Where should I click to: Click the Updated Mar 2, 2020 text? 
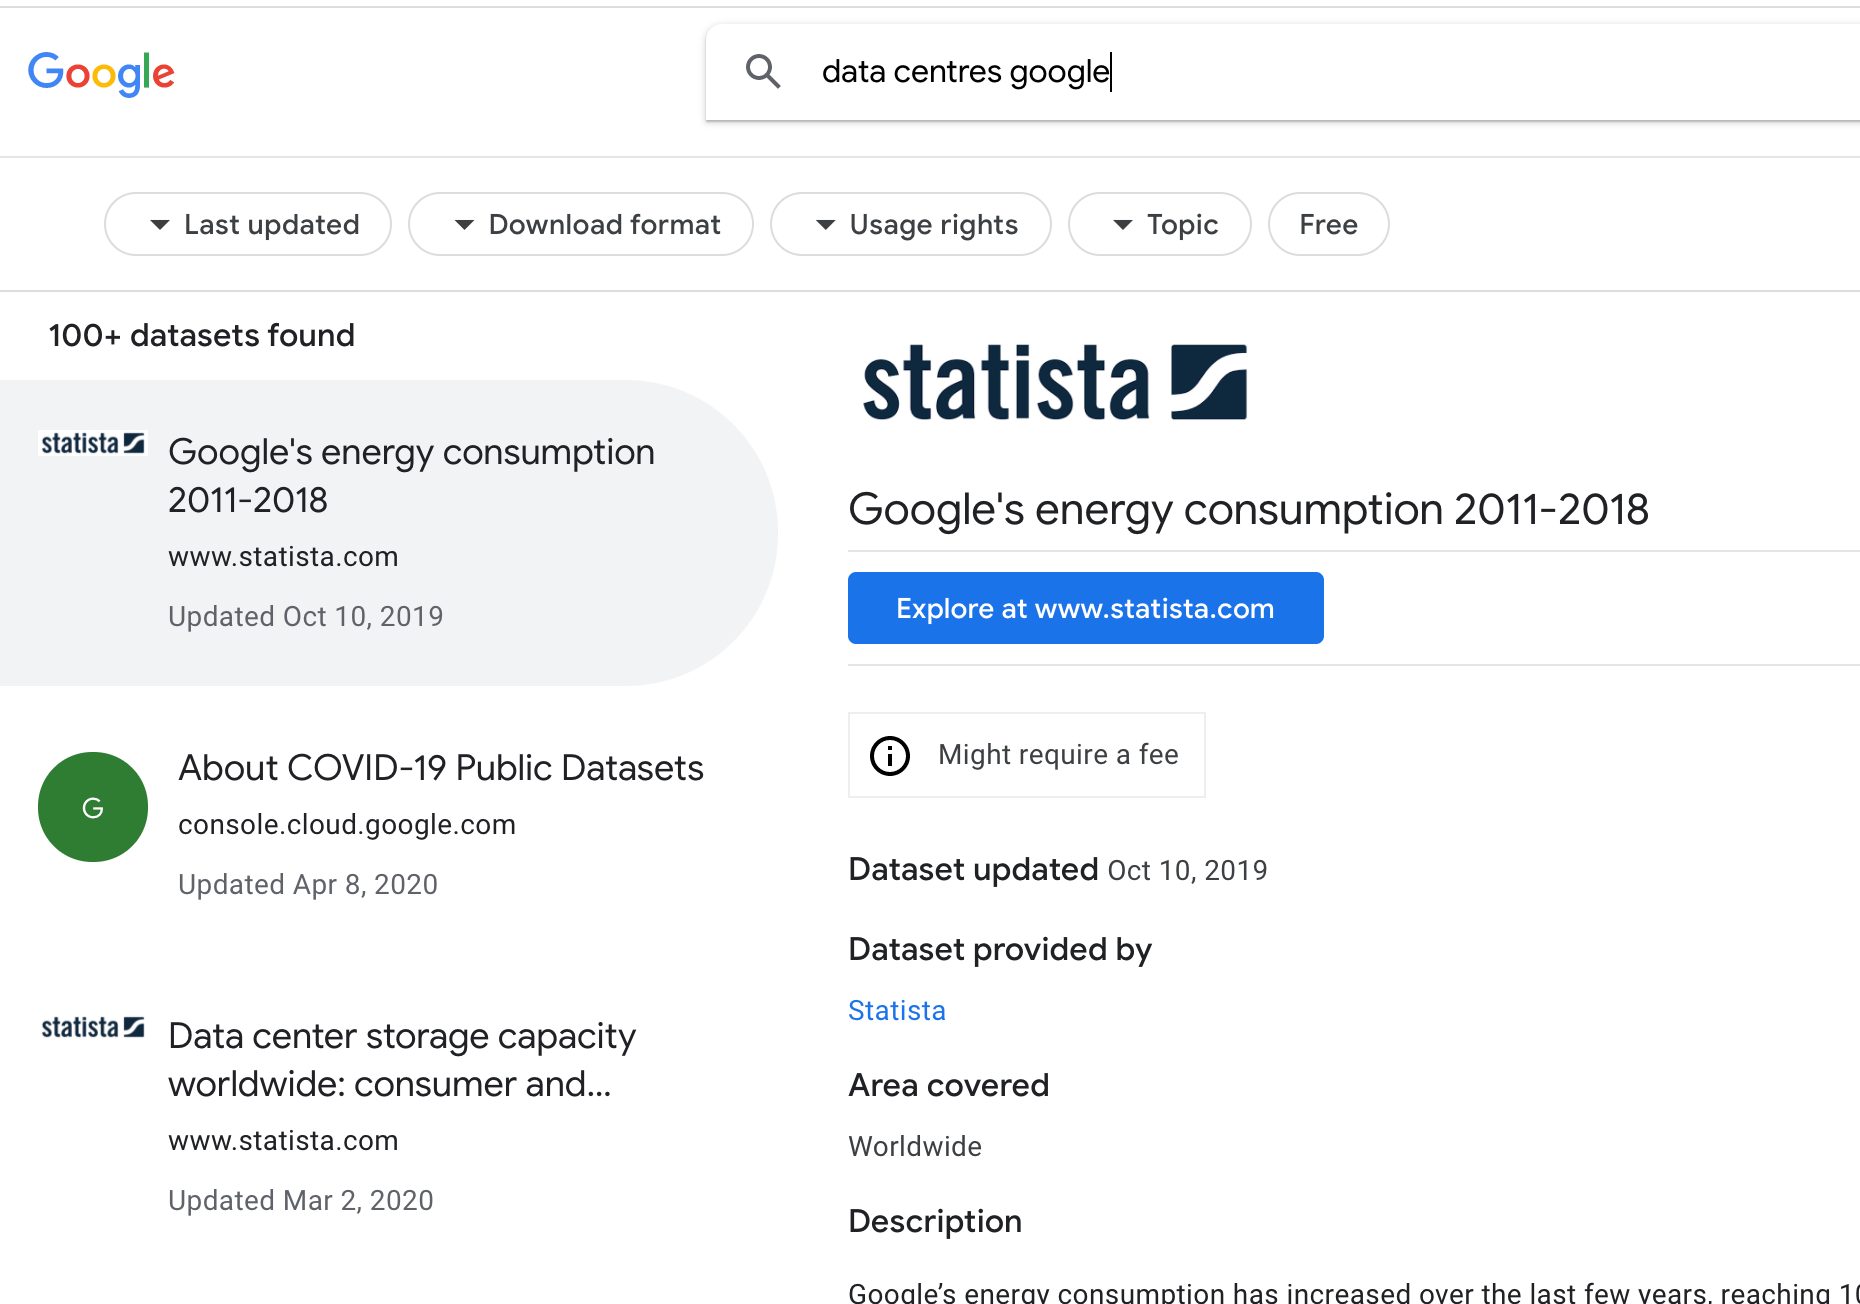pos(301,1201)
